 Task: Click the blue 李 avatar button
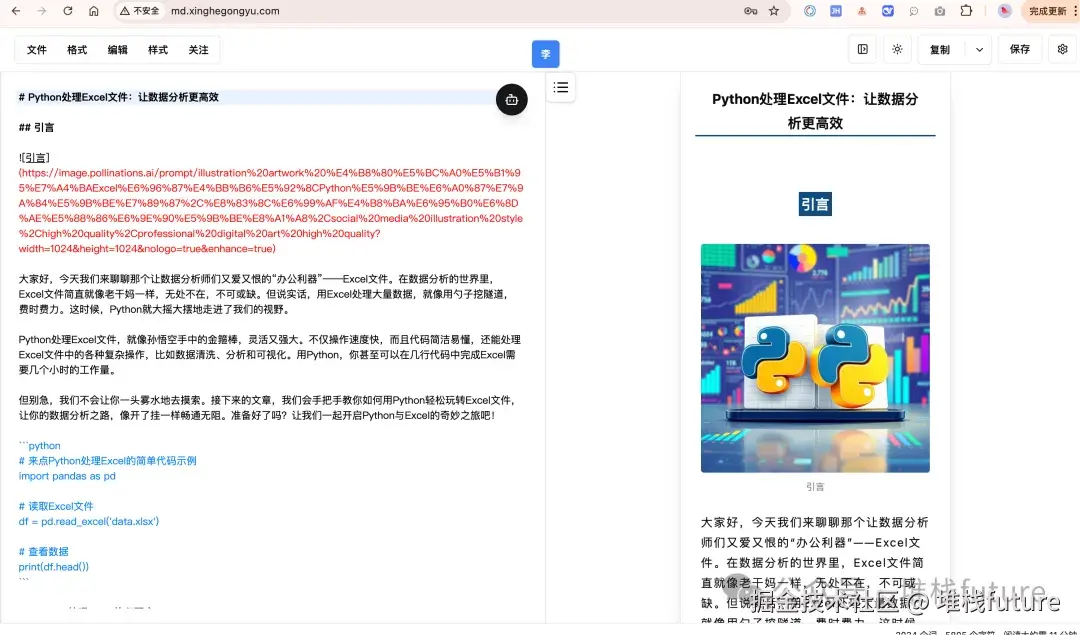click(x=546, y=54)
